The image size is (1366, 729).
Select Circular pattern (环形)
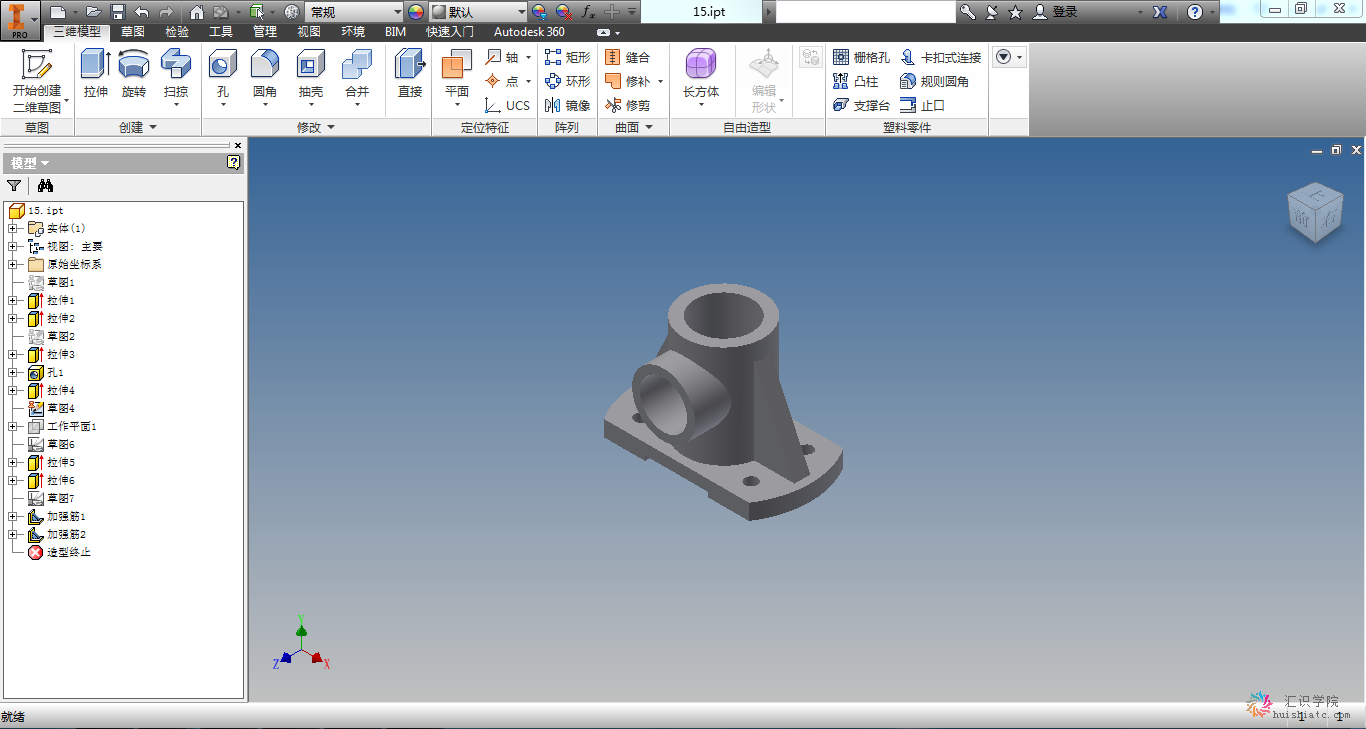coord(567,81)
